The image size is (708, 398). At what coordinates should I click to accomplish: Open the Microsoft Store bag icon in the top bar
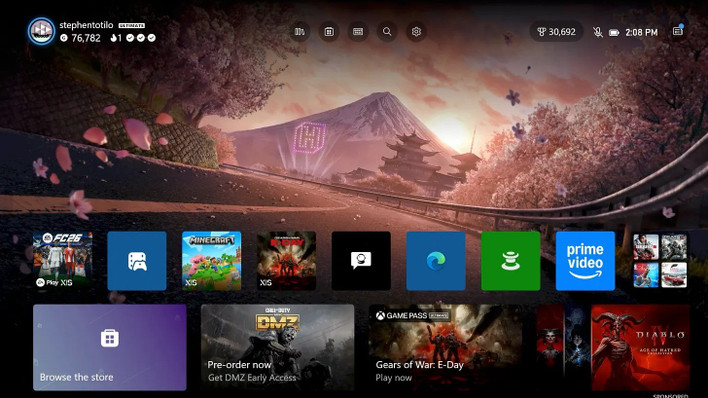[x=329, y=32]
